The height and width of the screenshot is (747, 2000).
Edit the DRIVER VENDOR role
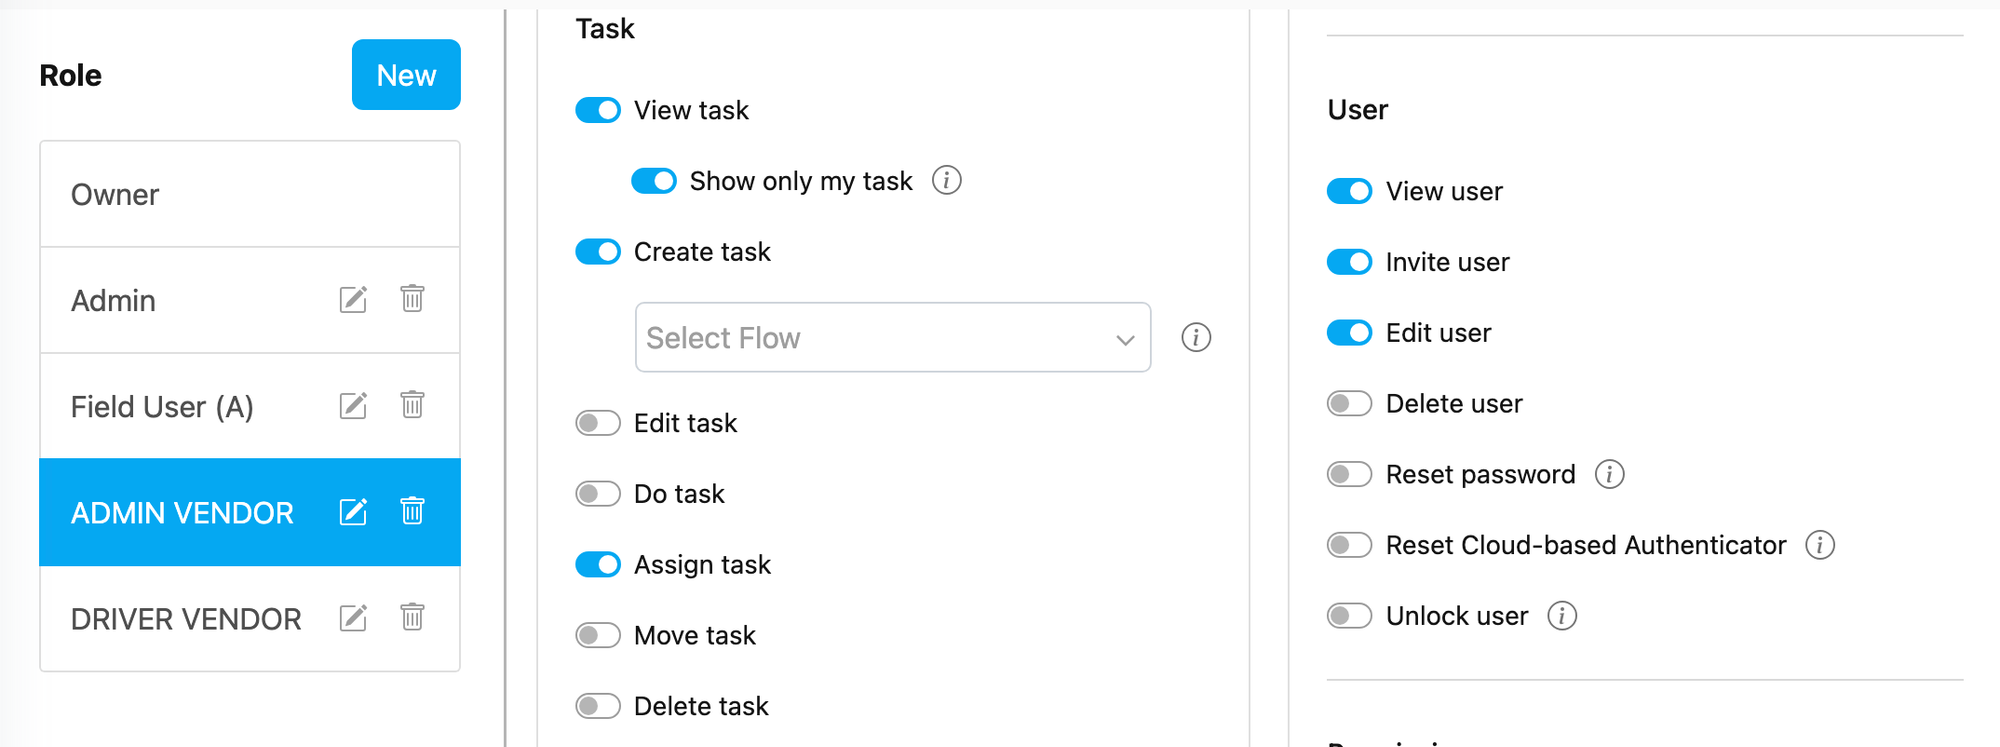click(x=353, y=618)
